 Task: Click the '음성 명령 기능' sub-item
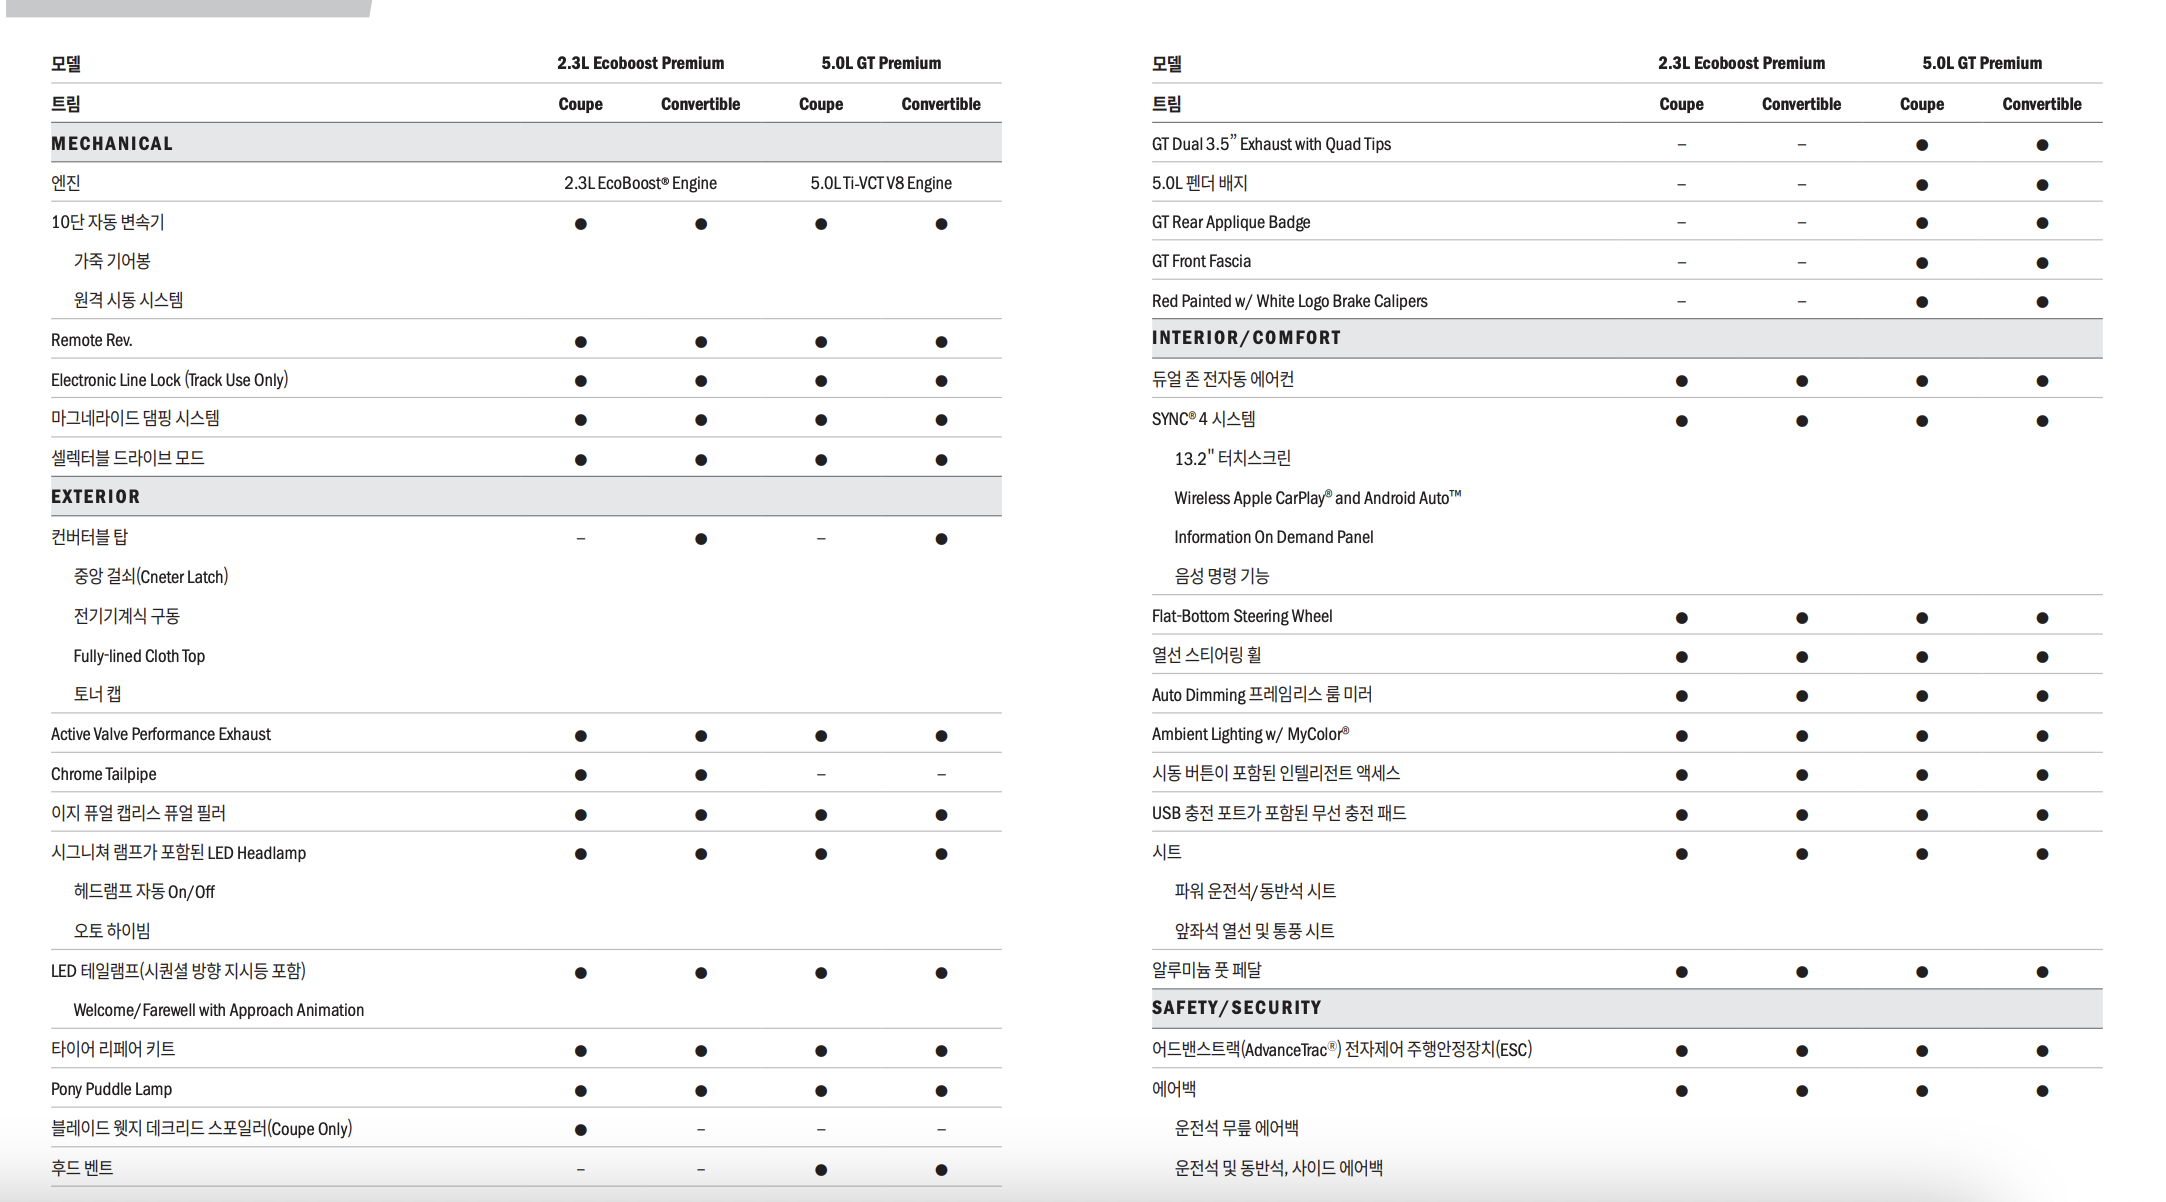pyautogui.click(x=1222, y=576)
